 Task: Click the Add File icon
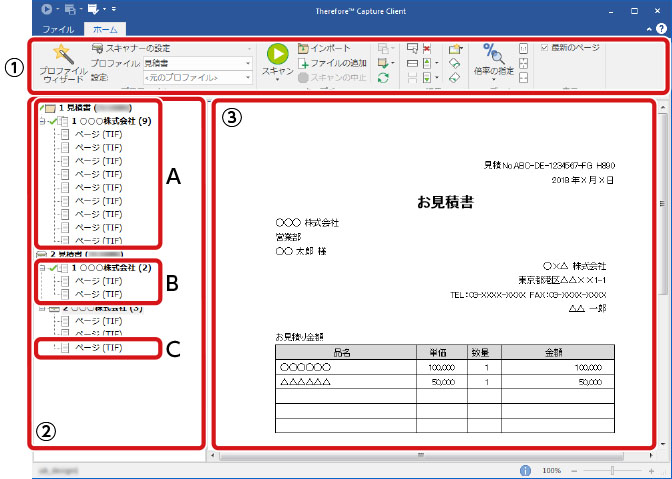click(303, 63)
